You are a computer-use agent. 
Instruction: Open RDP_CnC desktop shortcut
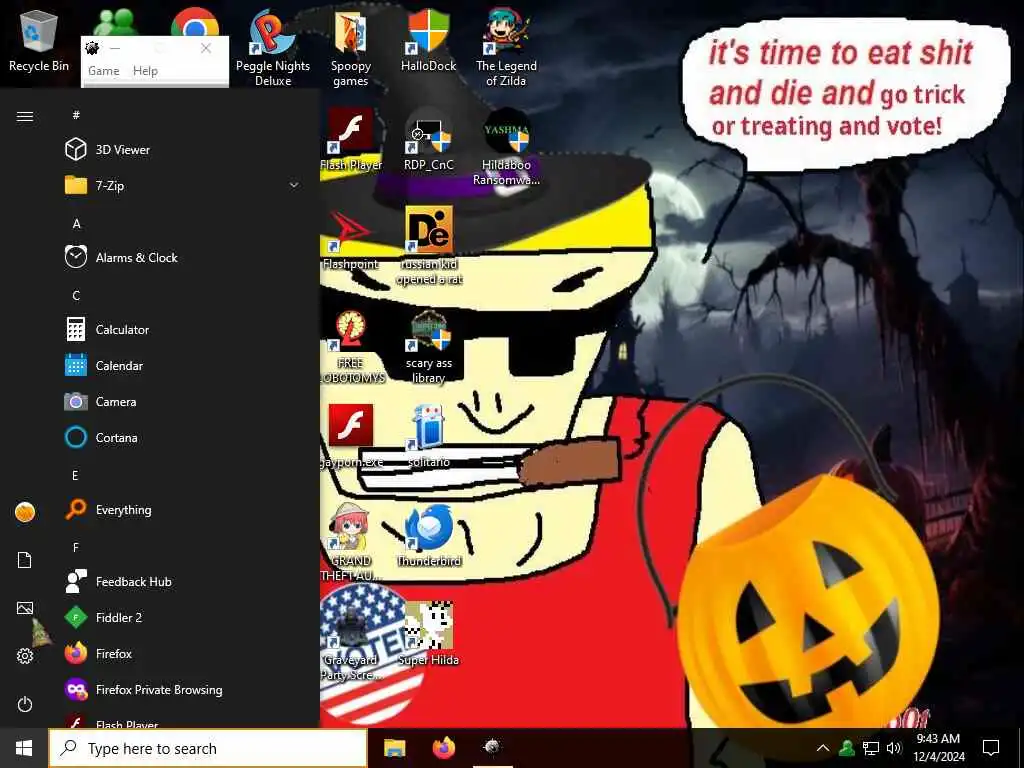[428, 139]
